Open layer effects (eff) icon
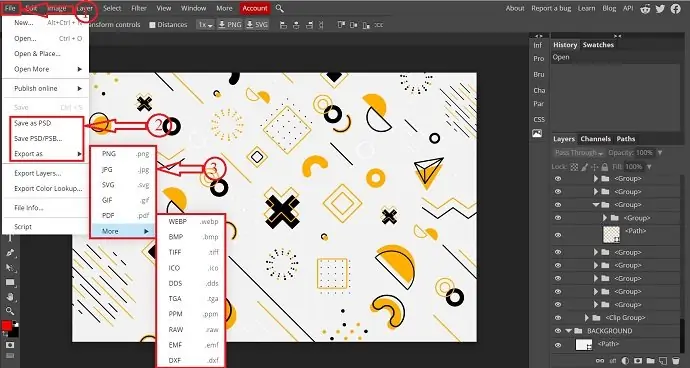 point(613,361)
